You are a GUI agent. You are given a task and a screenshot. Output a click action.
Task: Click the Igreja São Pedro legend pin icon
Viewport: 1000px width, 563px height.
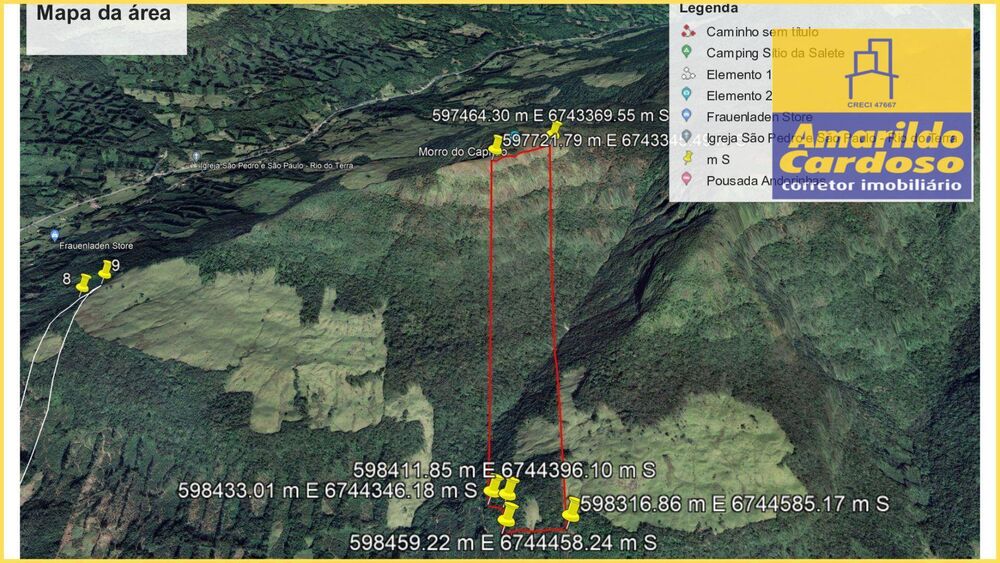coord(687,136)
